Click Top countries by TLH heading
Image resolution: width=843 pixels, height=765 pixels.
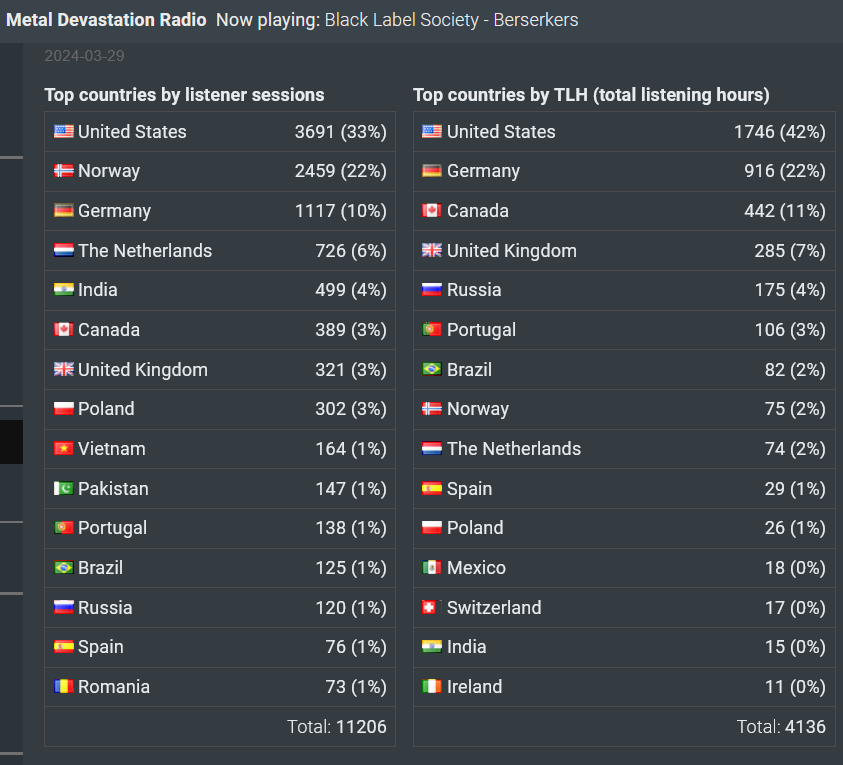point(591,95)
